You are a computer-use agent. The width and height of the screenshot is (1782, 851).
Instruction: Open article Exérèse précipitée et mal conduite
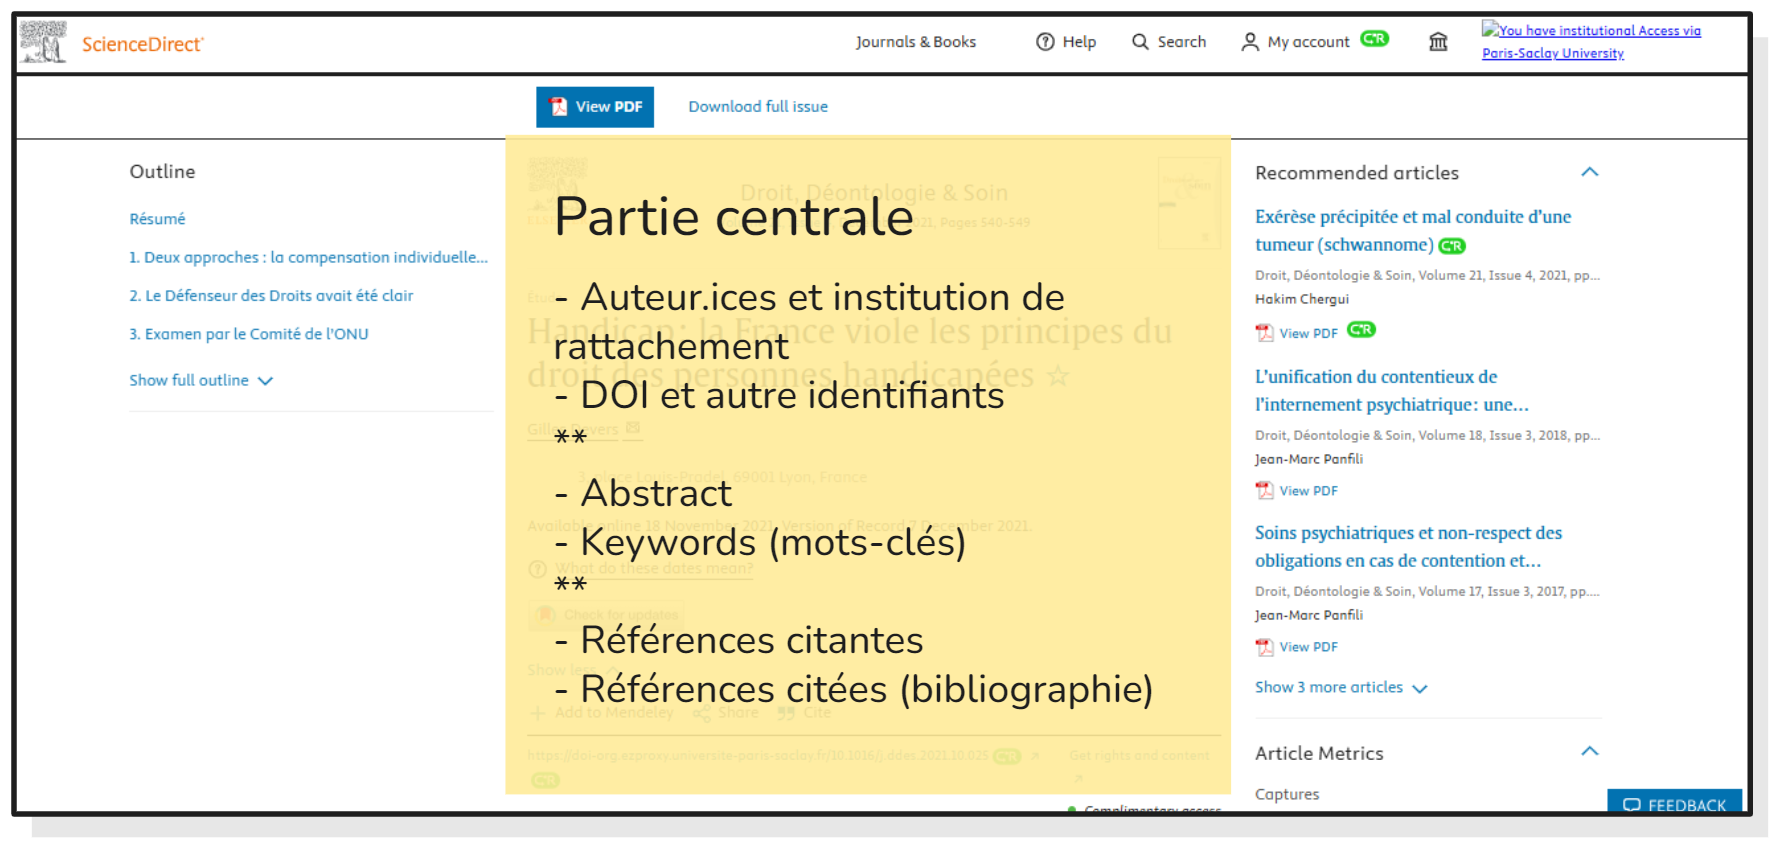pos(1413,230)
